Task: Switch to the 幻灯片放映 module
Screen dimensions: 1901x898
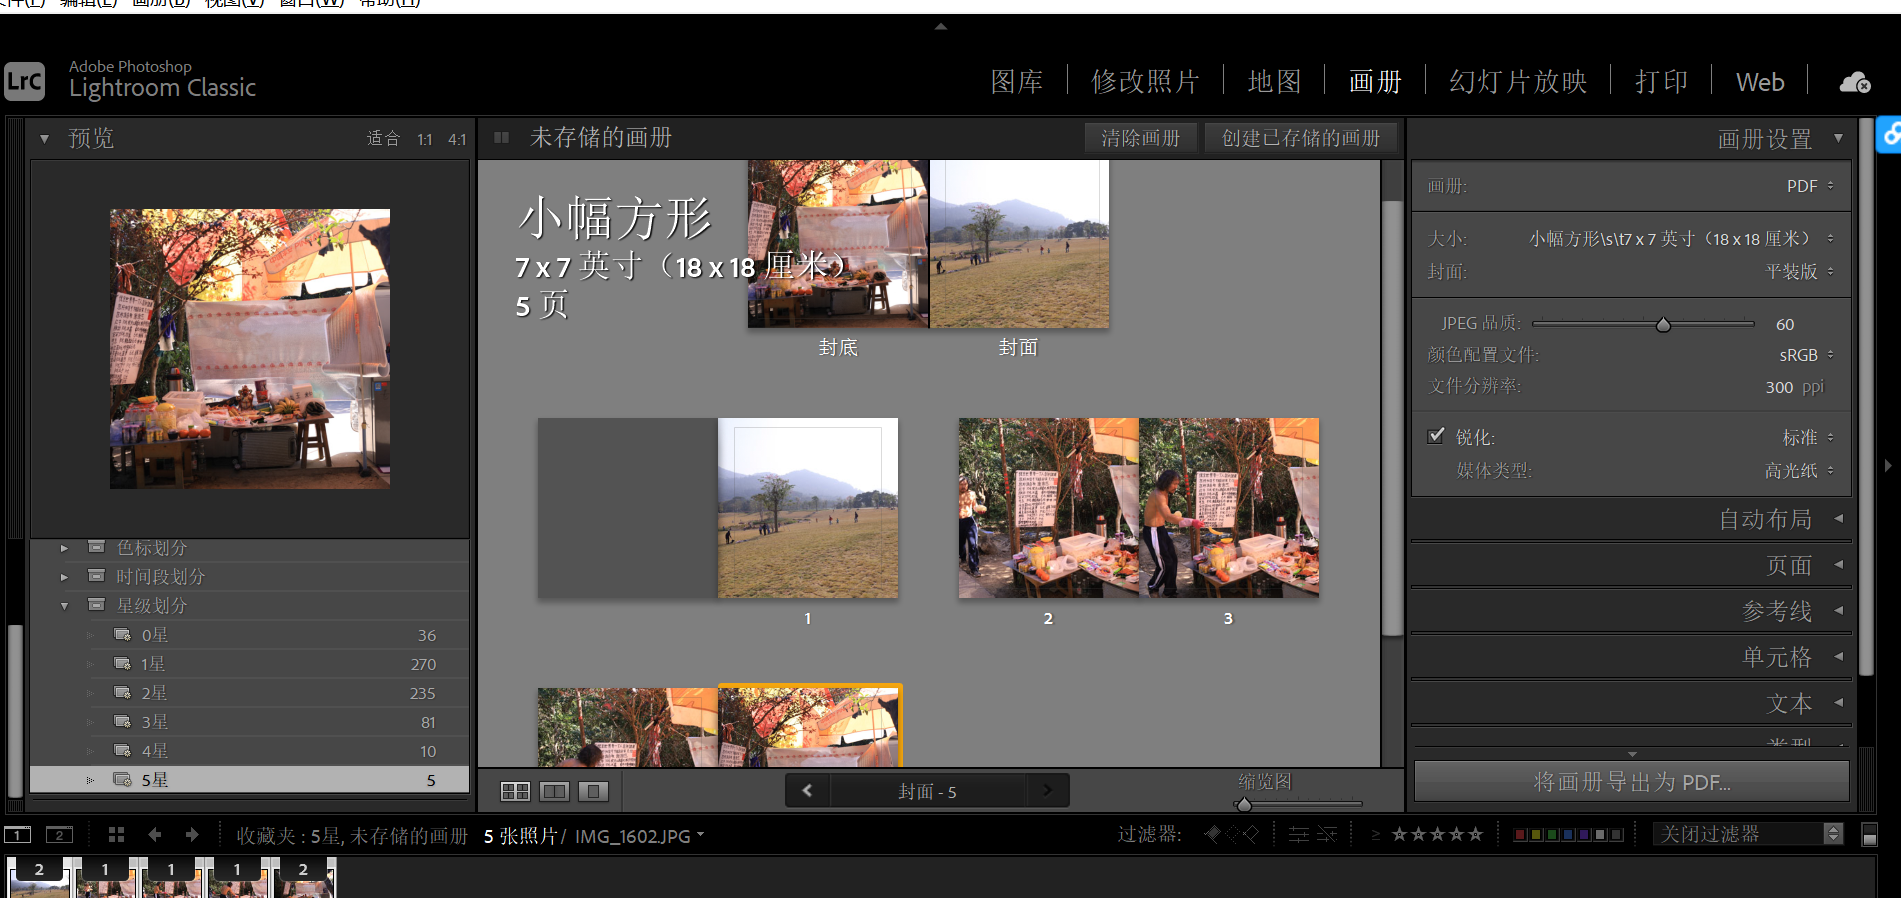Action: click(1518, 82)
